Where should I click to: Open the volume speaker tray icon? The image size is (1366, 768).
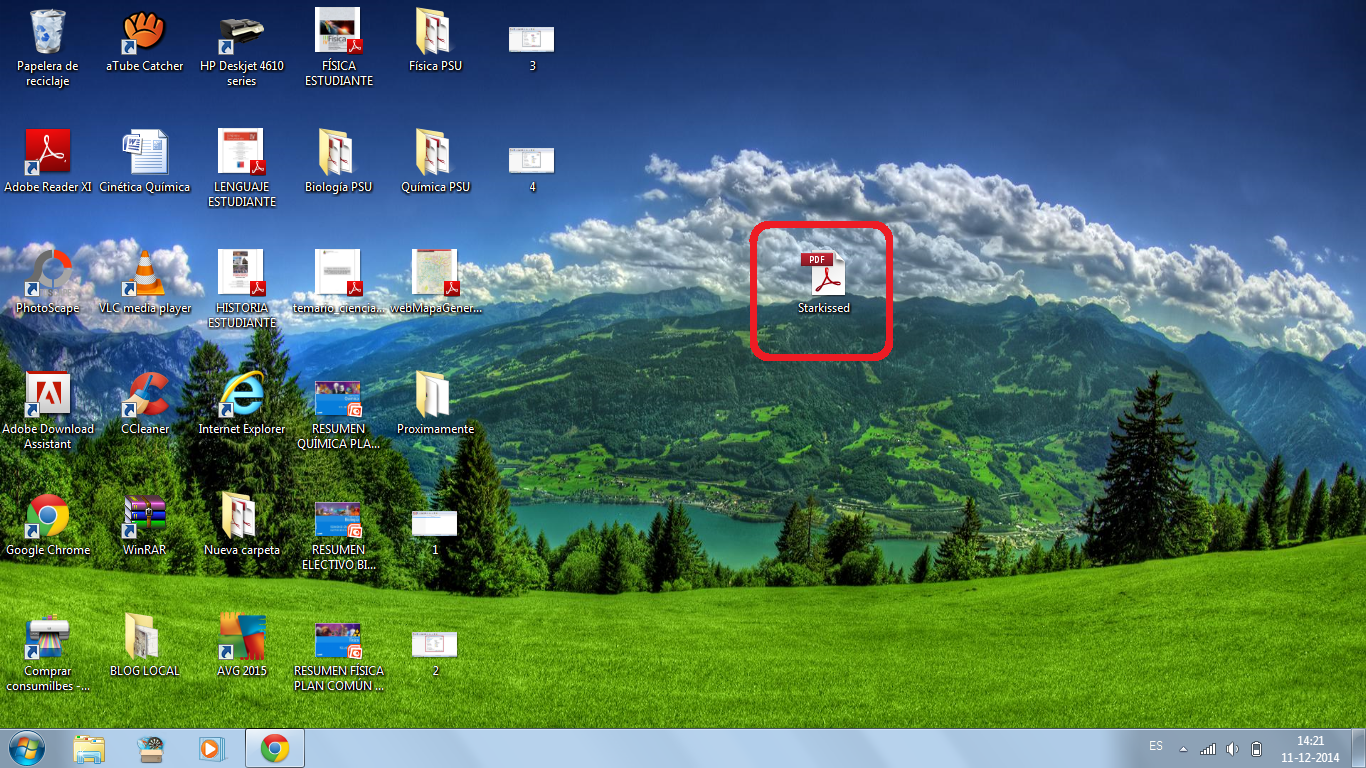(1232, 748)
